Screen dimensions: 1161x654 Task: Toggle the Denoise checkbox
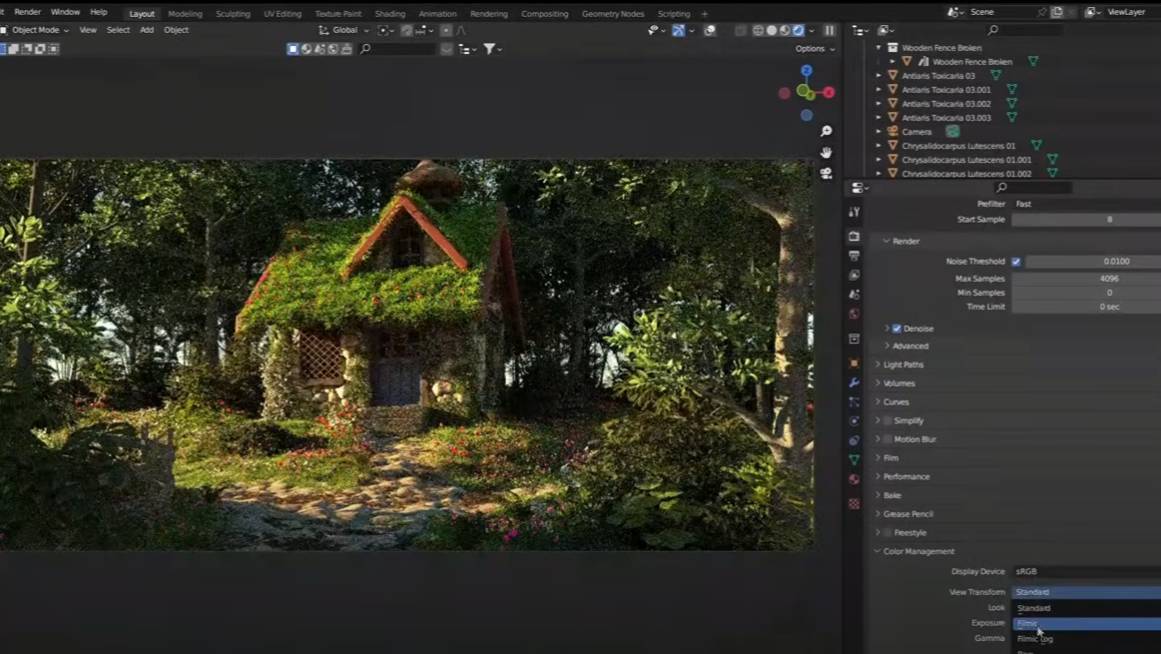pos(897,328)
